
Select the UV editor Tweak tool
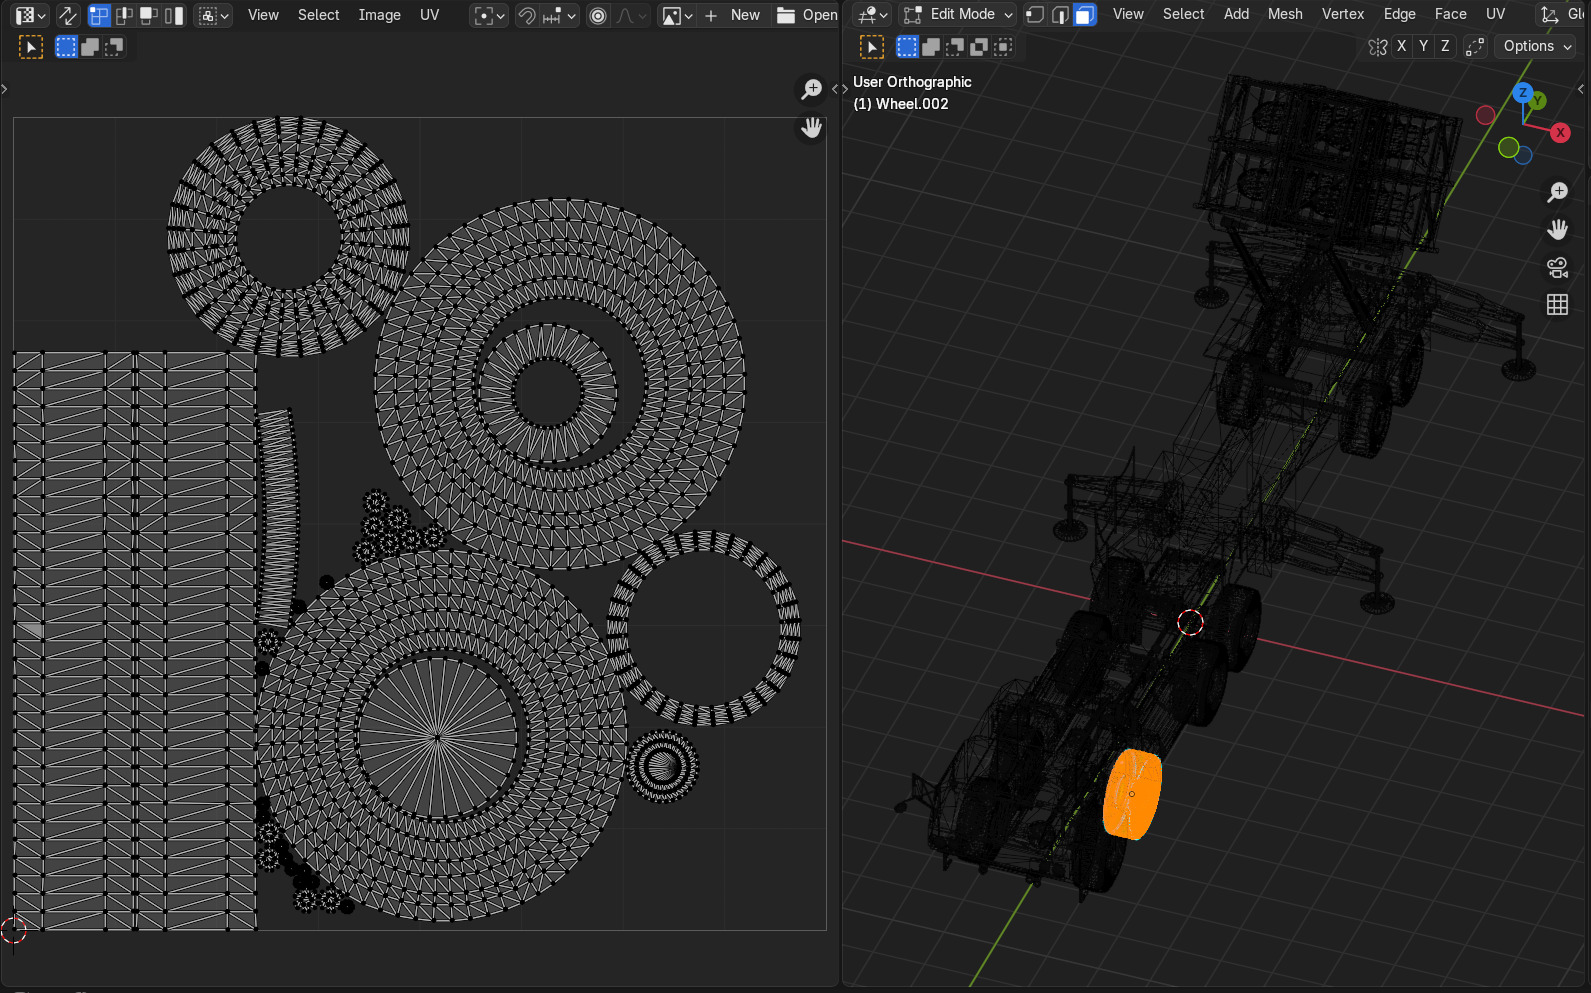pos(31,47)
